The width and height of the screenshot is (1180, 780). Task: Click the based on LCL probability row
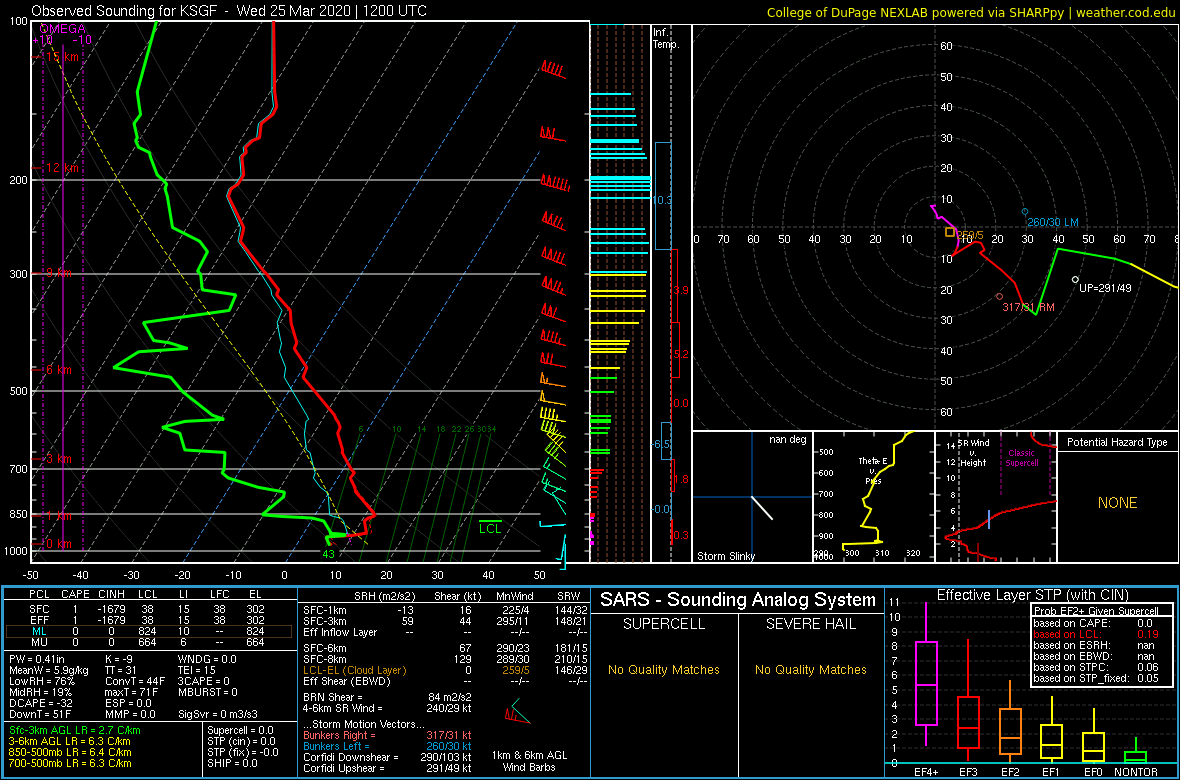point(1098,635)
